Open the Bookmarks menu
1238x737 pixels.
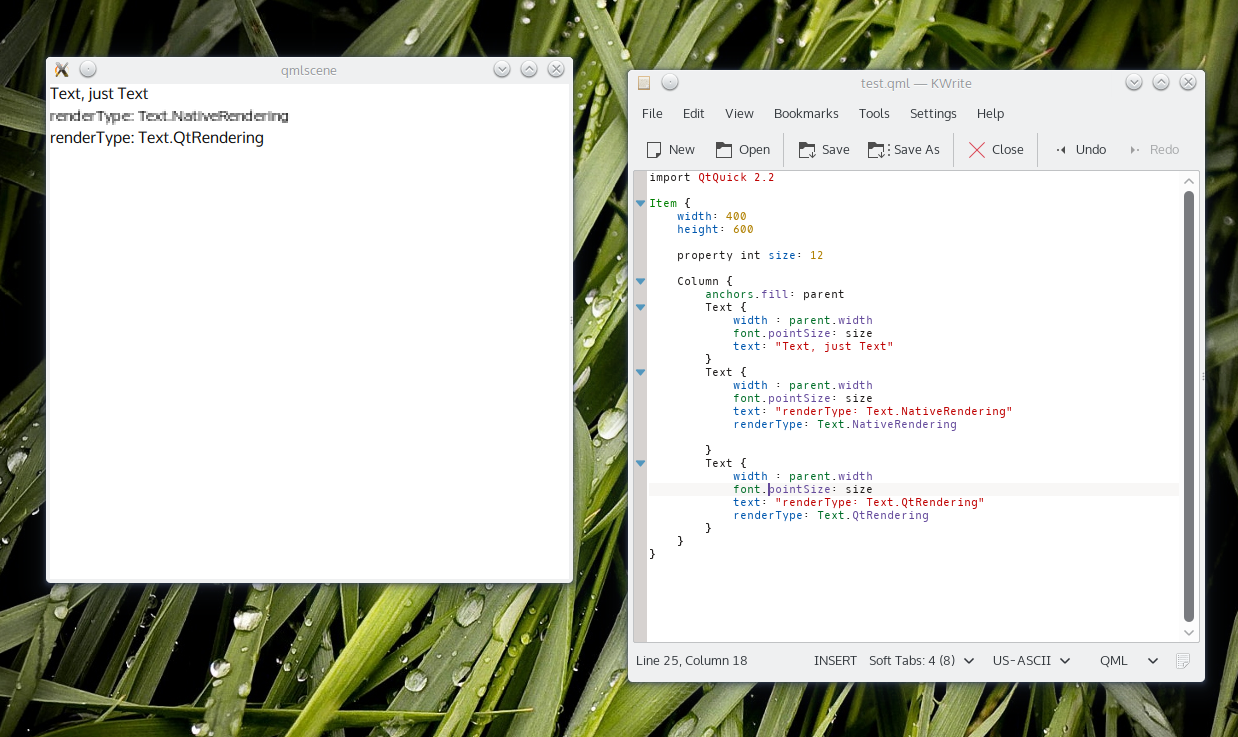click(806, 114)
